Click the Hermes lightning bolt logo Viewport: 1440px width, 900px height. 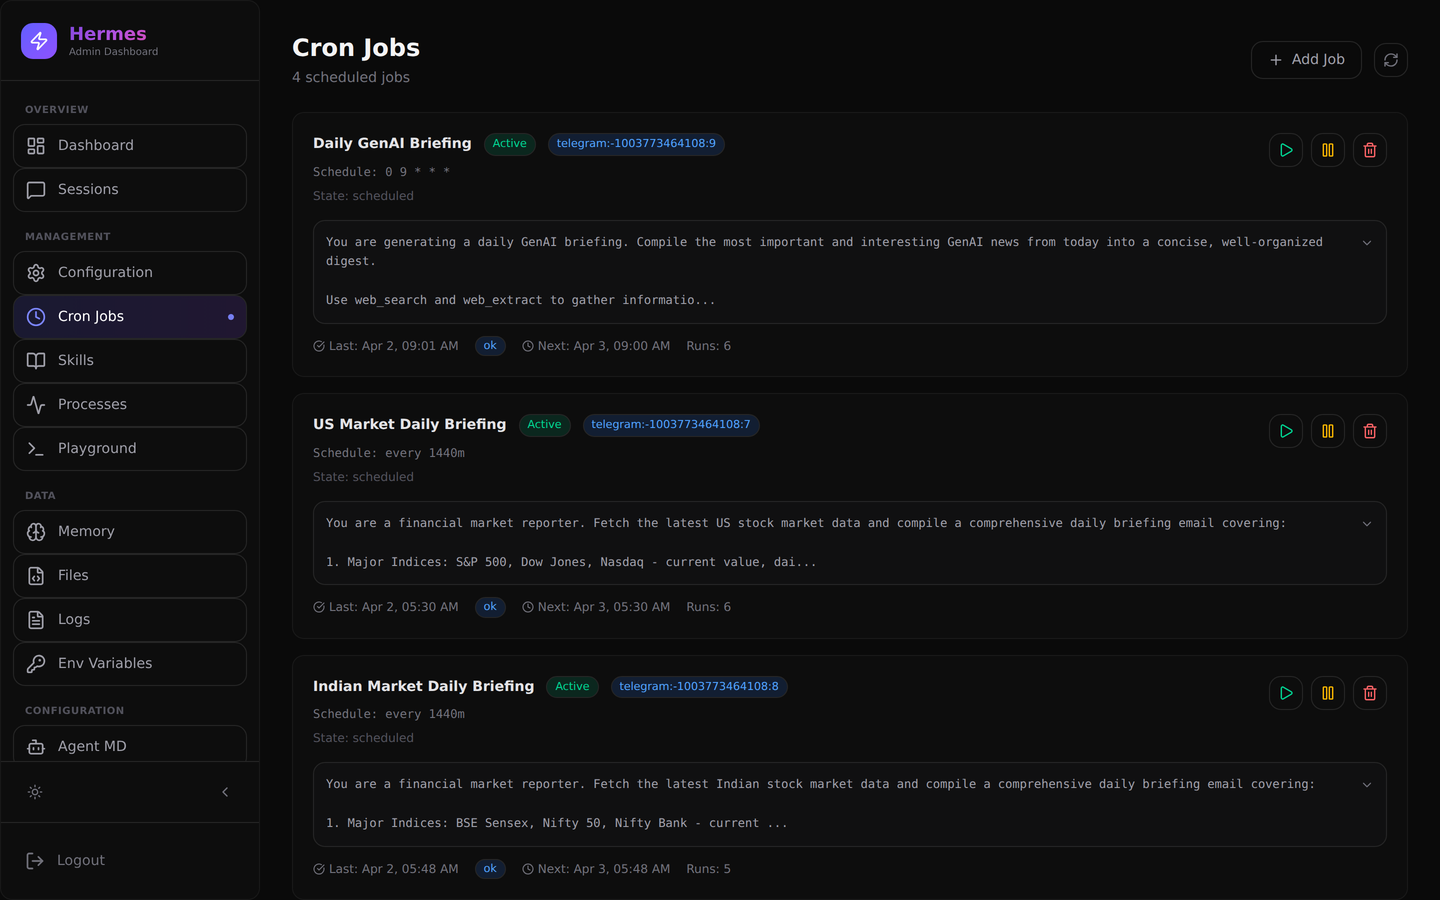click(x=39, y=41)
